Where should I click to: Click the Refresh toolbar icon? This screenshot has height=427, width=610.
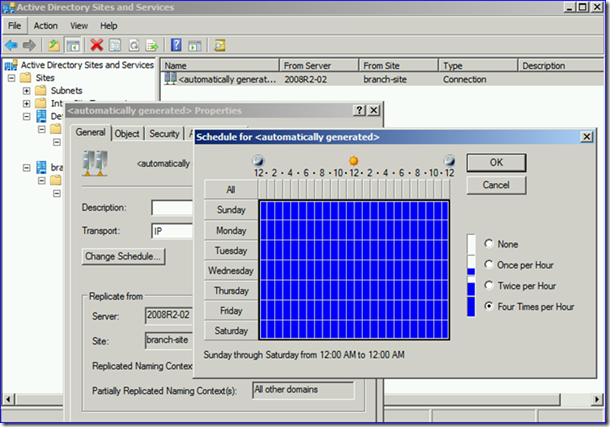(134, 46)
